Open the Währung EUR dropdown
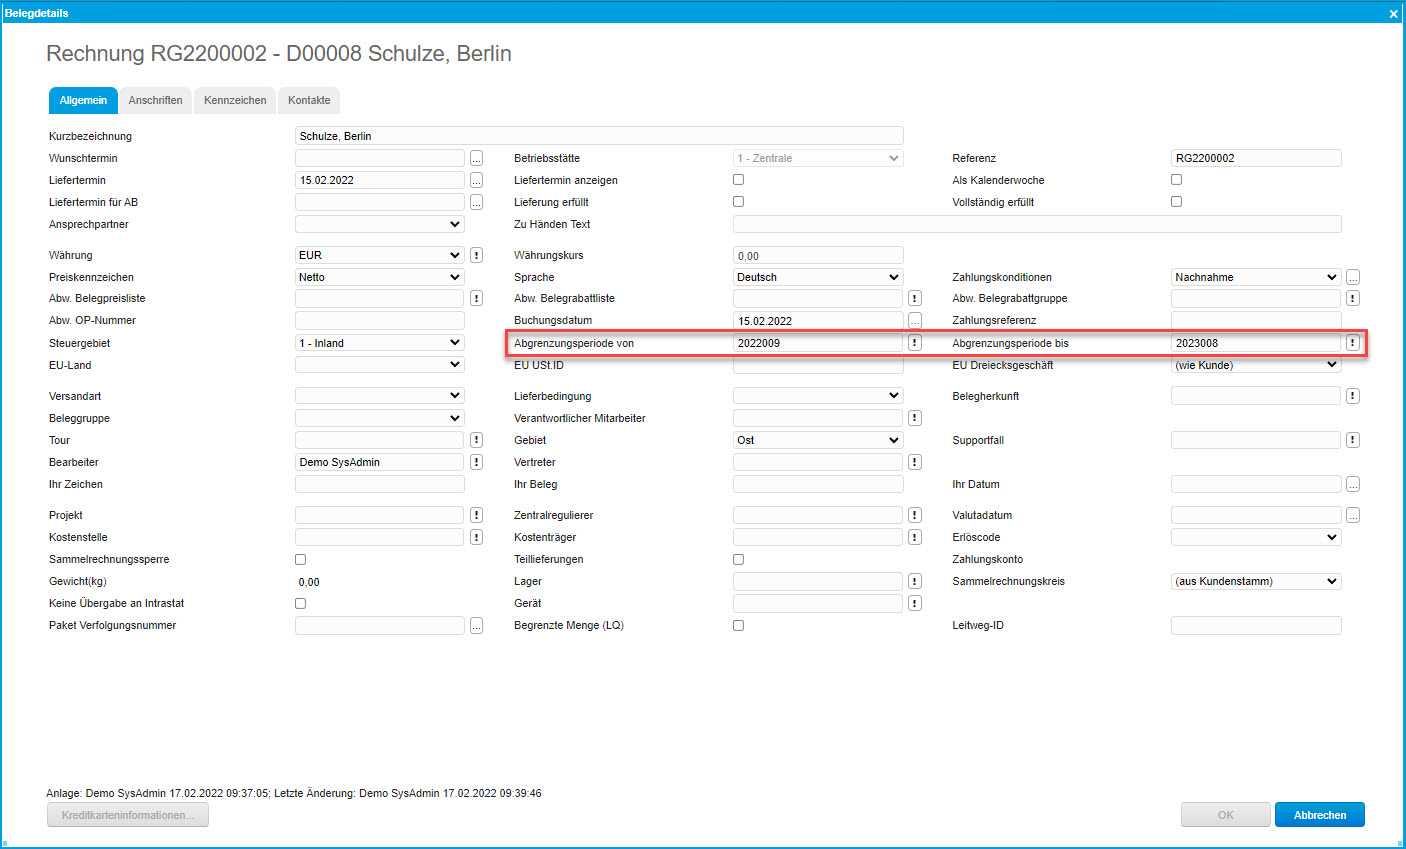1406x849 pixels. click(380, 255)
